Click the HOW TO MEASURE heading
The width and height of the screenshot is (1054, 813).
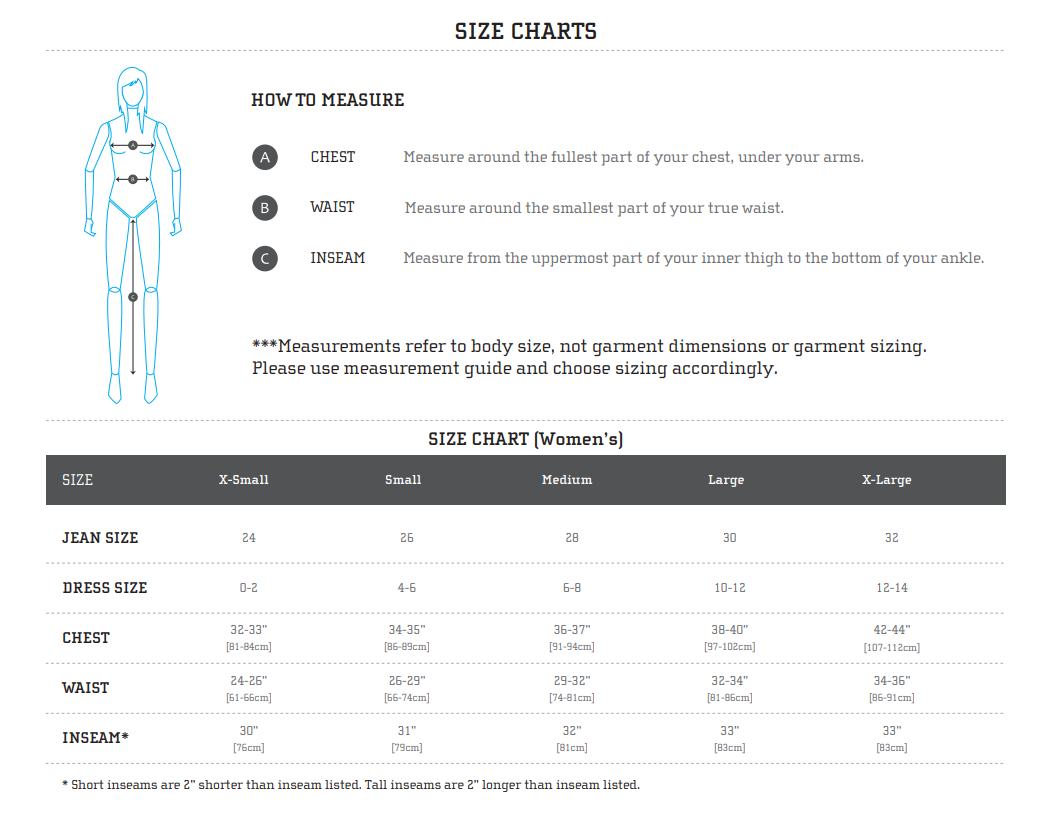328,100
